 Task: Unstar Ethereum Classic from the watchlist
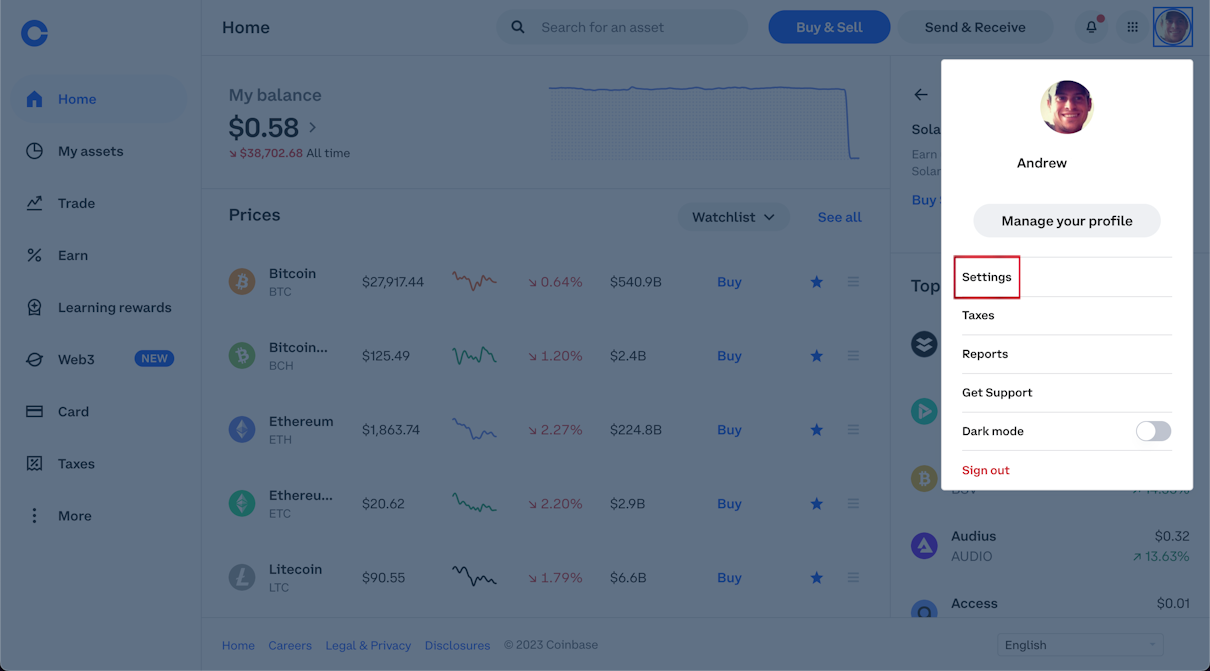coord(817,504)
